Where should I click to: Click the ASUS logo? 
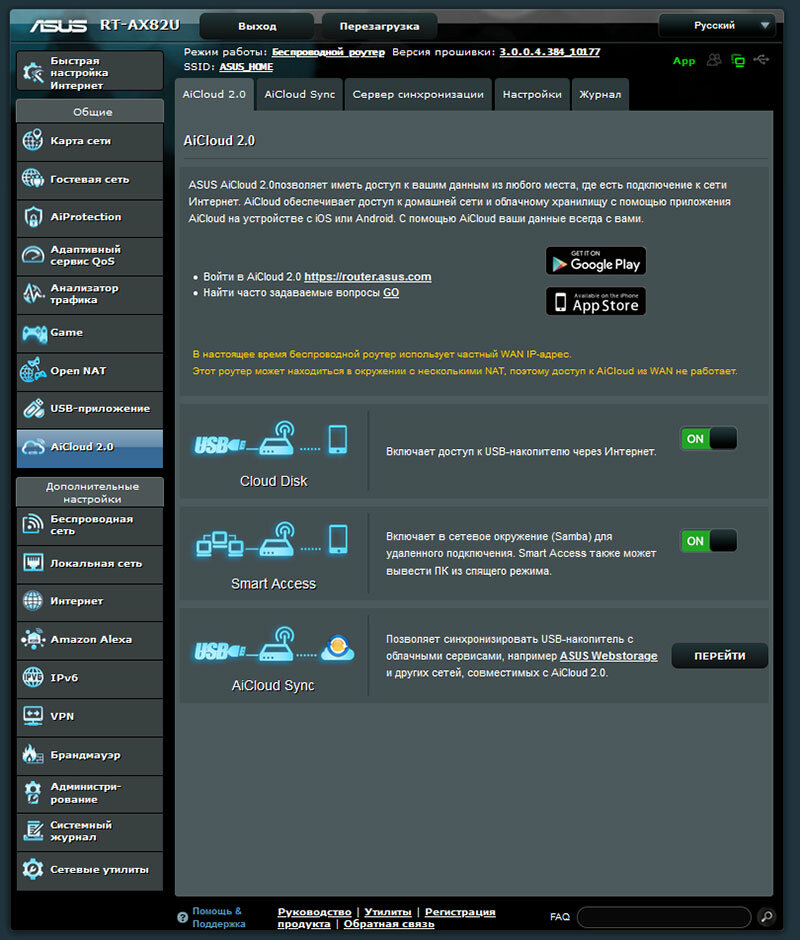pyautogui.click(x=58, y=26)
